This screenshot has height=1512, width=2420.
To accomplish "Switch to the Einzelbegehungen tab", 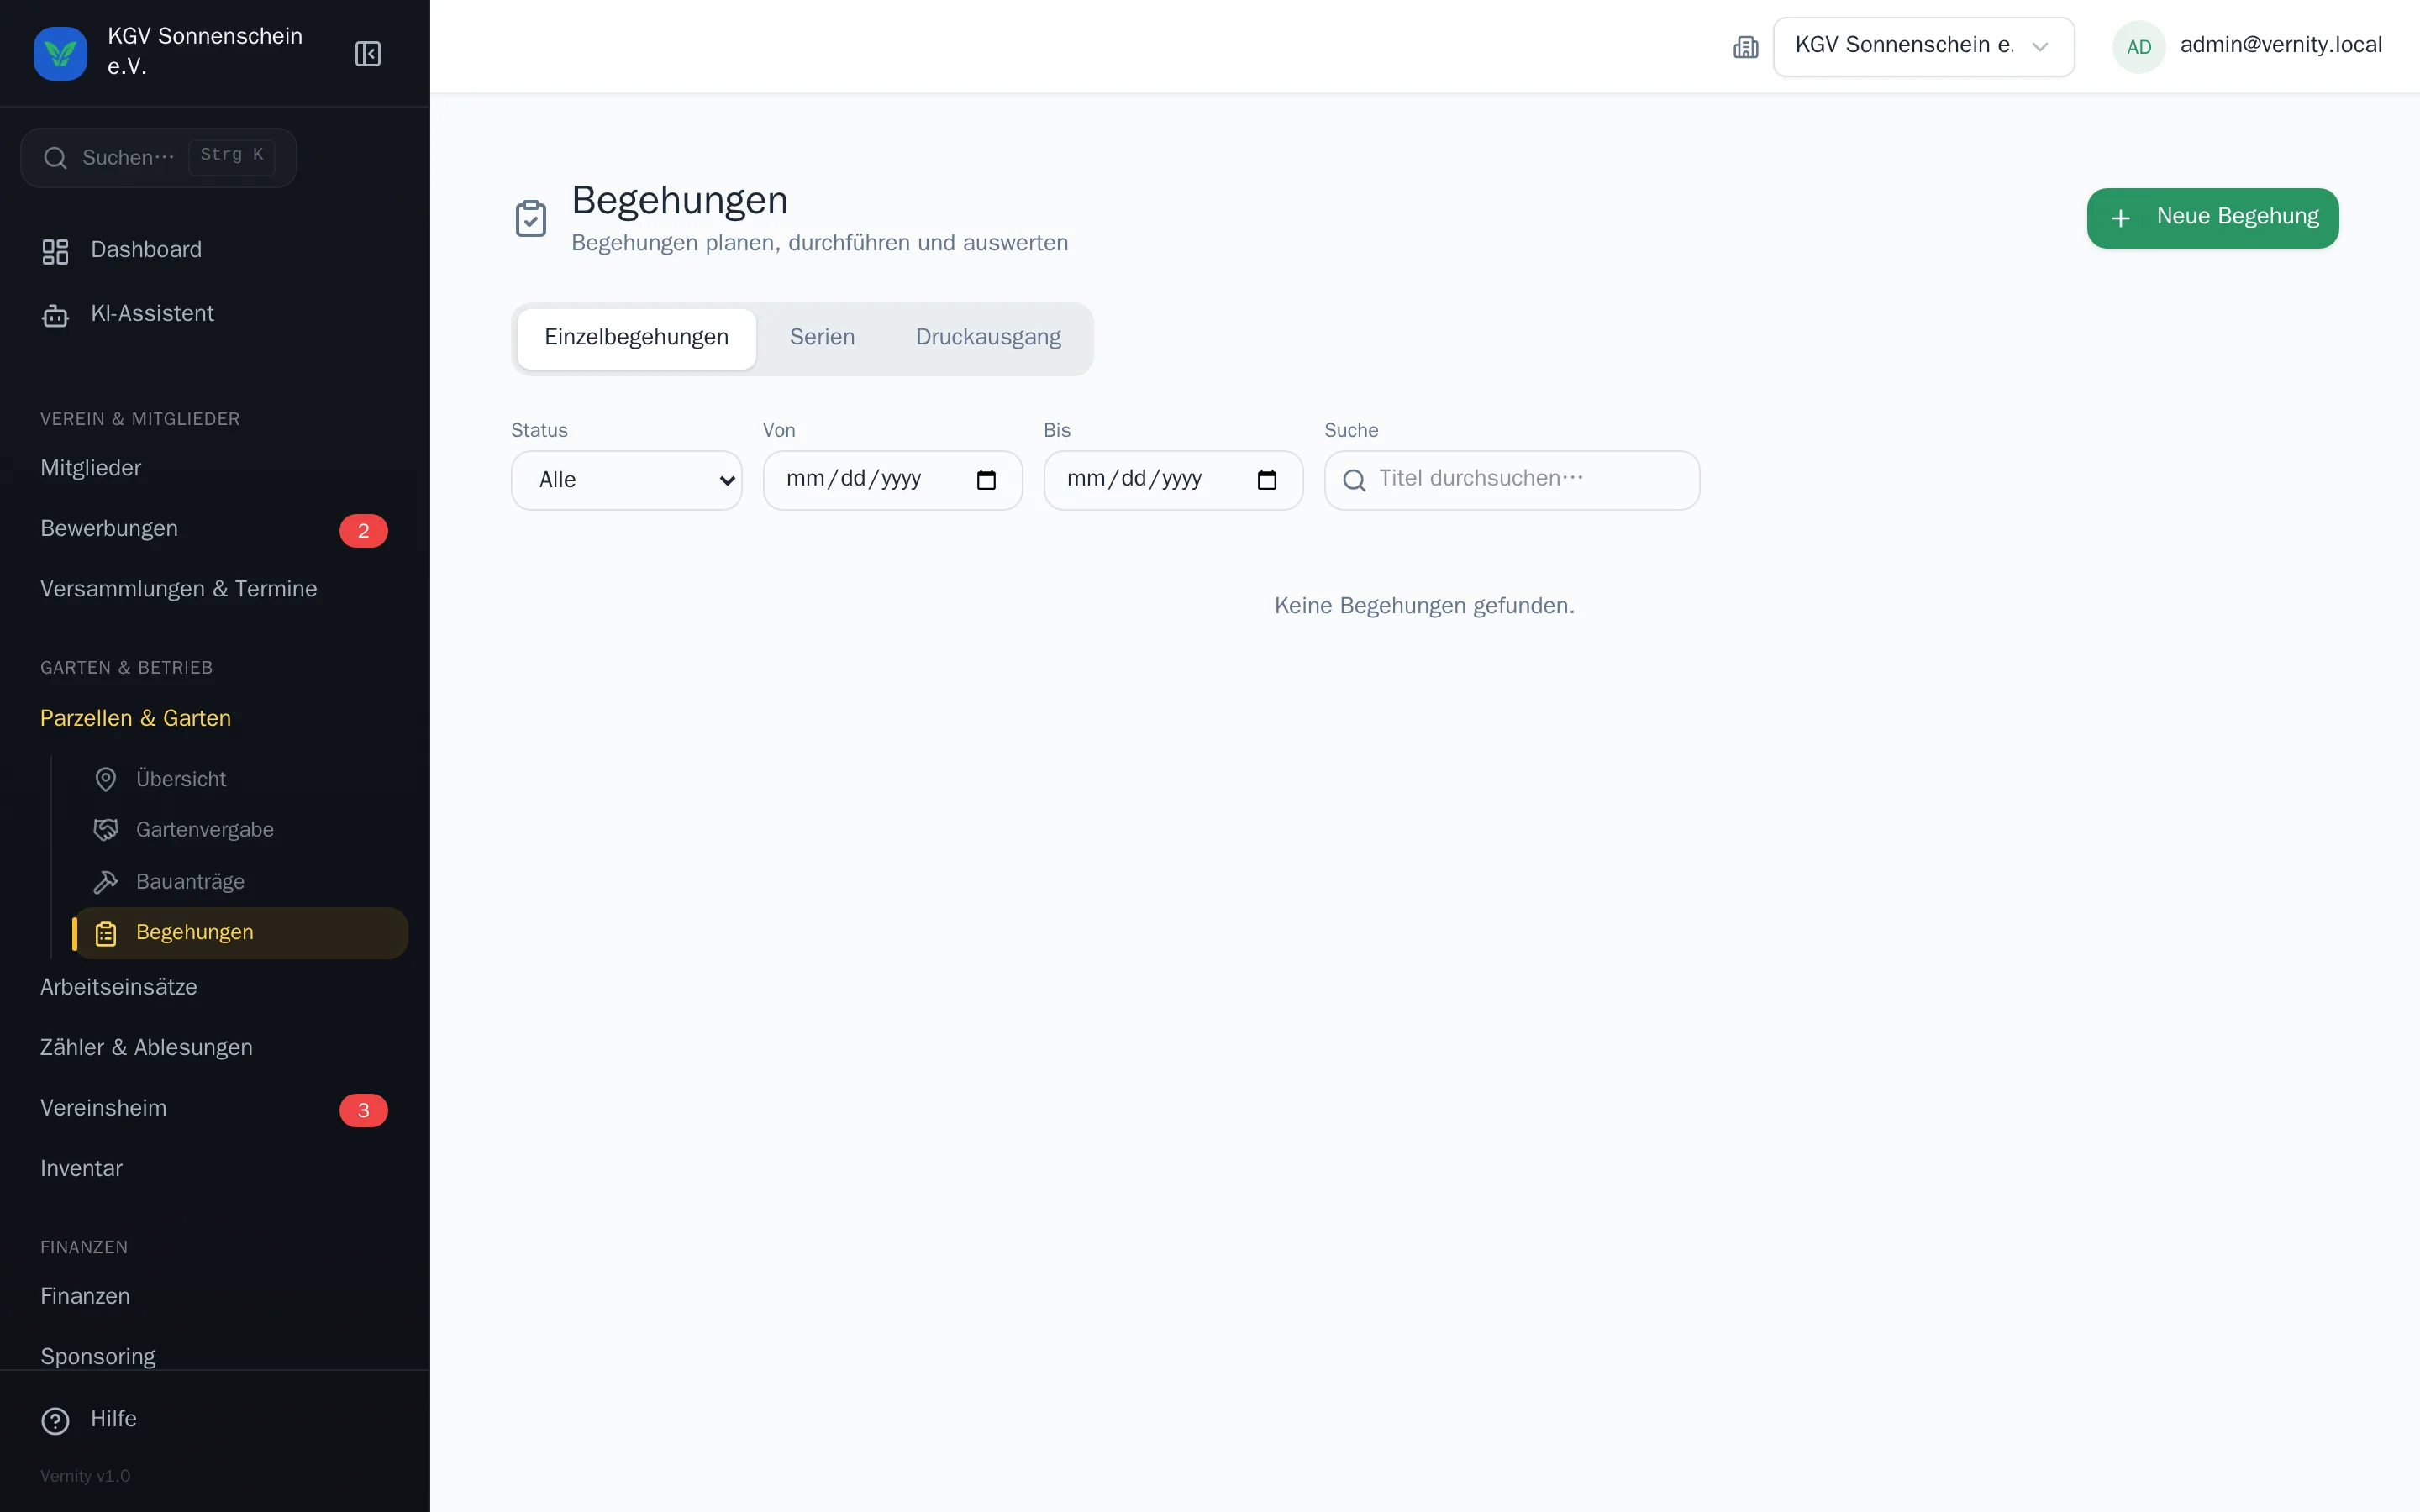I will coord(637,338).
